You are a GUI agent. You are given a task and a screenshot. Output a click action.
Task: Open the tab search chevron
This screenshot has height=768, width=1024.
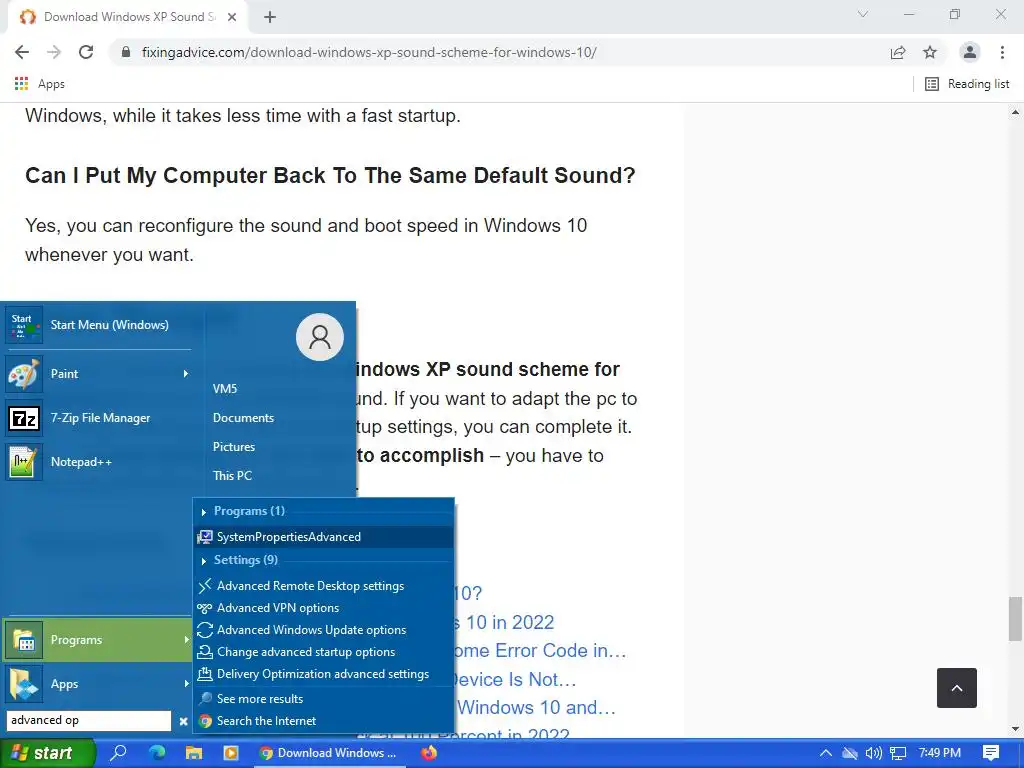click(863, 14)
